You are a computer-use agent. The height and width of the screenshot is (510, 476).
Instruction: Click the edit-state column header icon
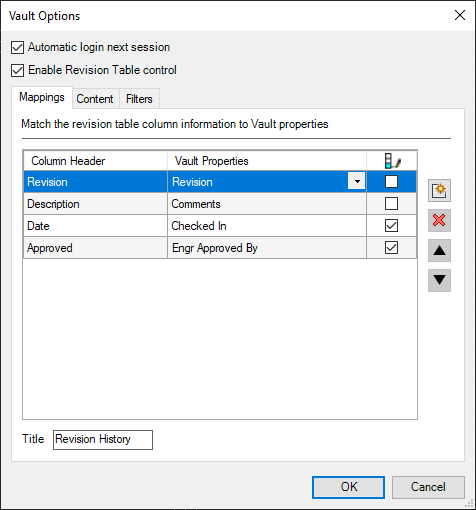[392, 161]
